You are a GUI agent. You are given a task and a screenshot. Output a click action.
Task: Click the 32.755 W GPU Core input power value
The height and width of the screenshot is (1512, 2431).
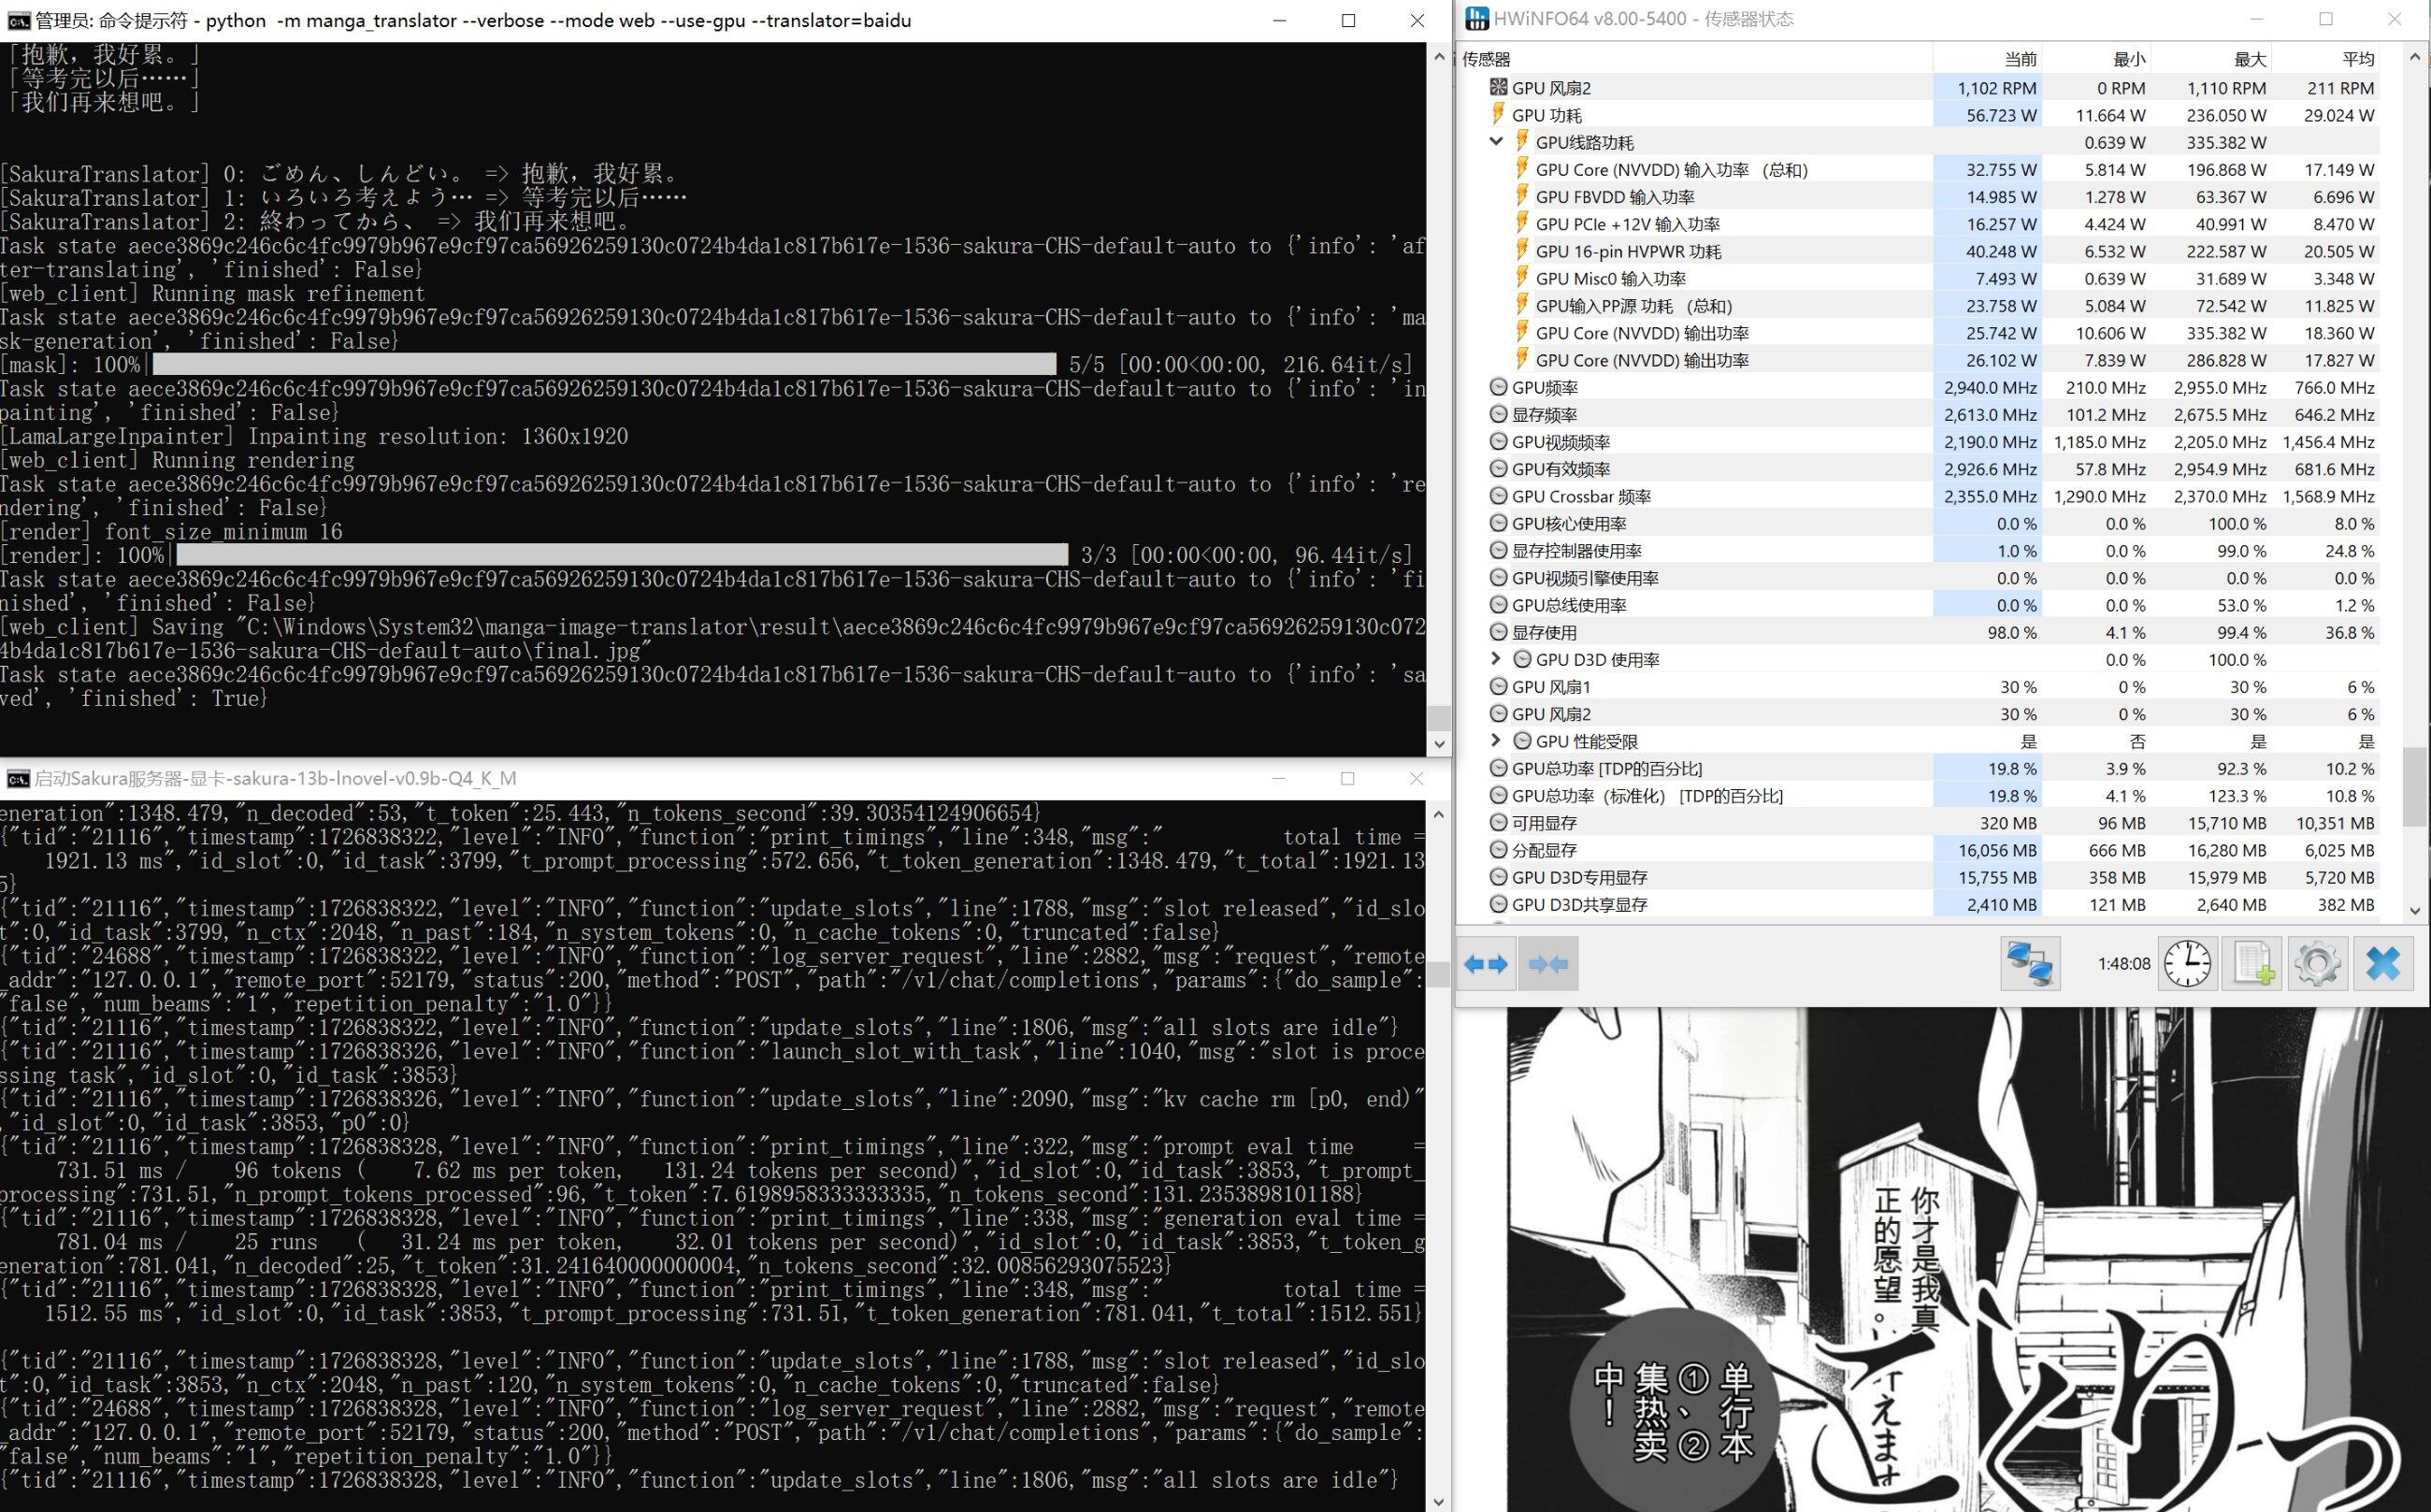coord(2001,170)
